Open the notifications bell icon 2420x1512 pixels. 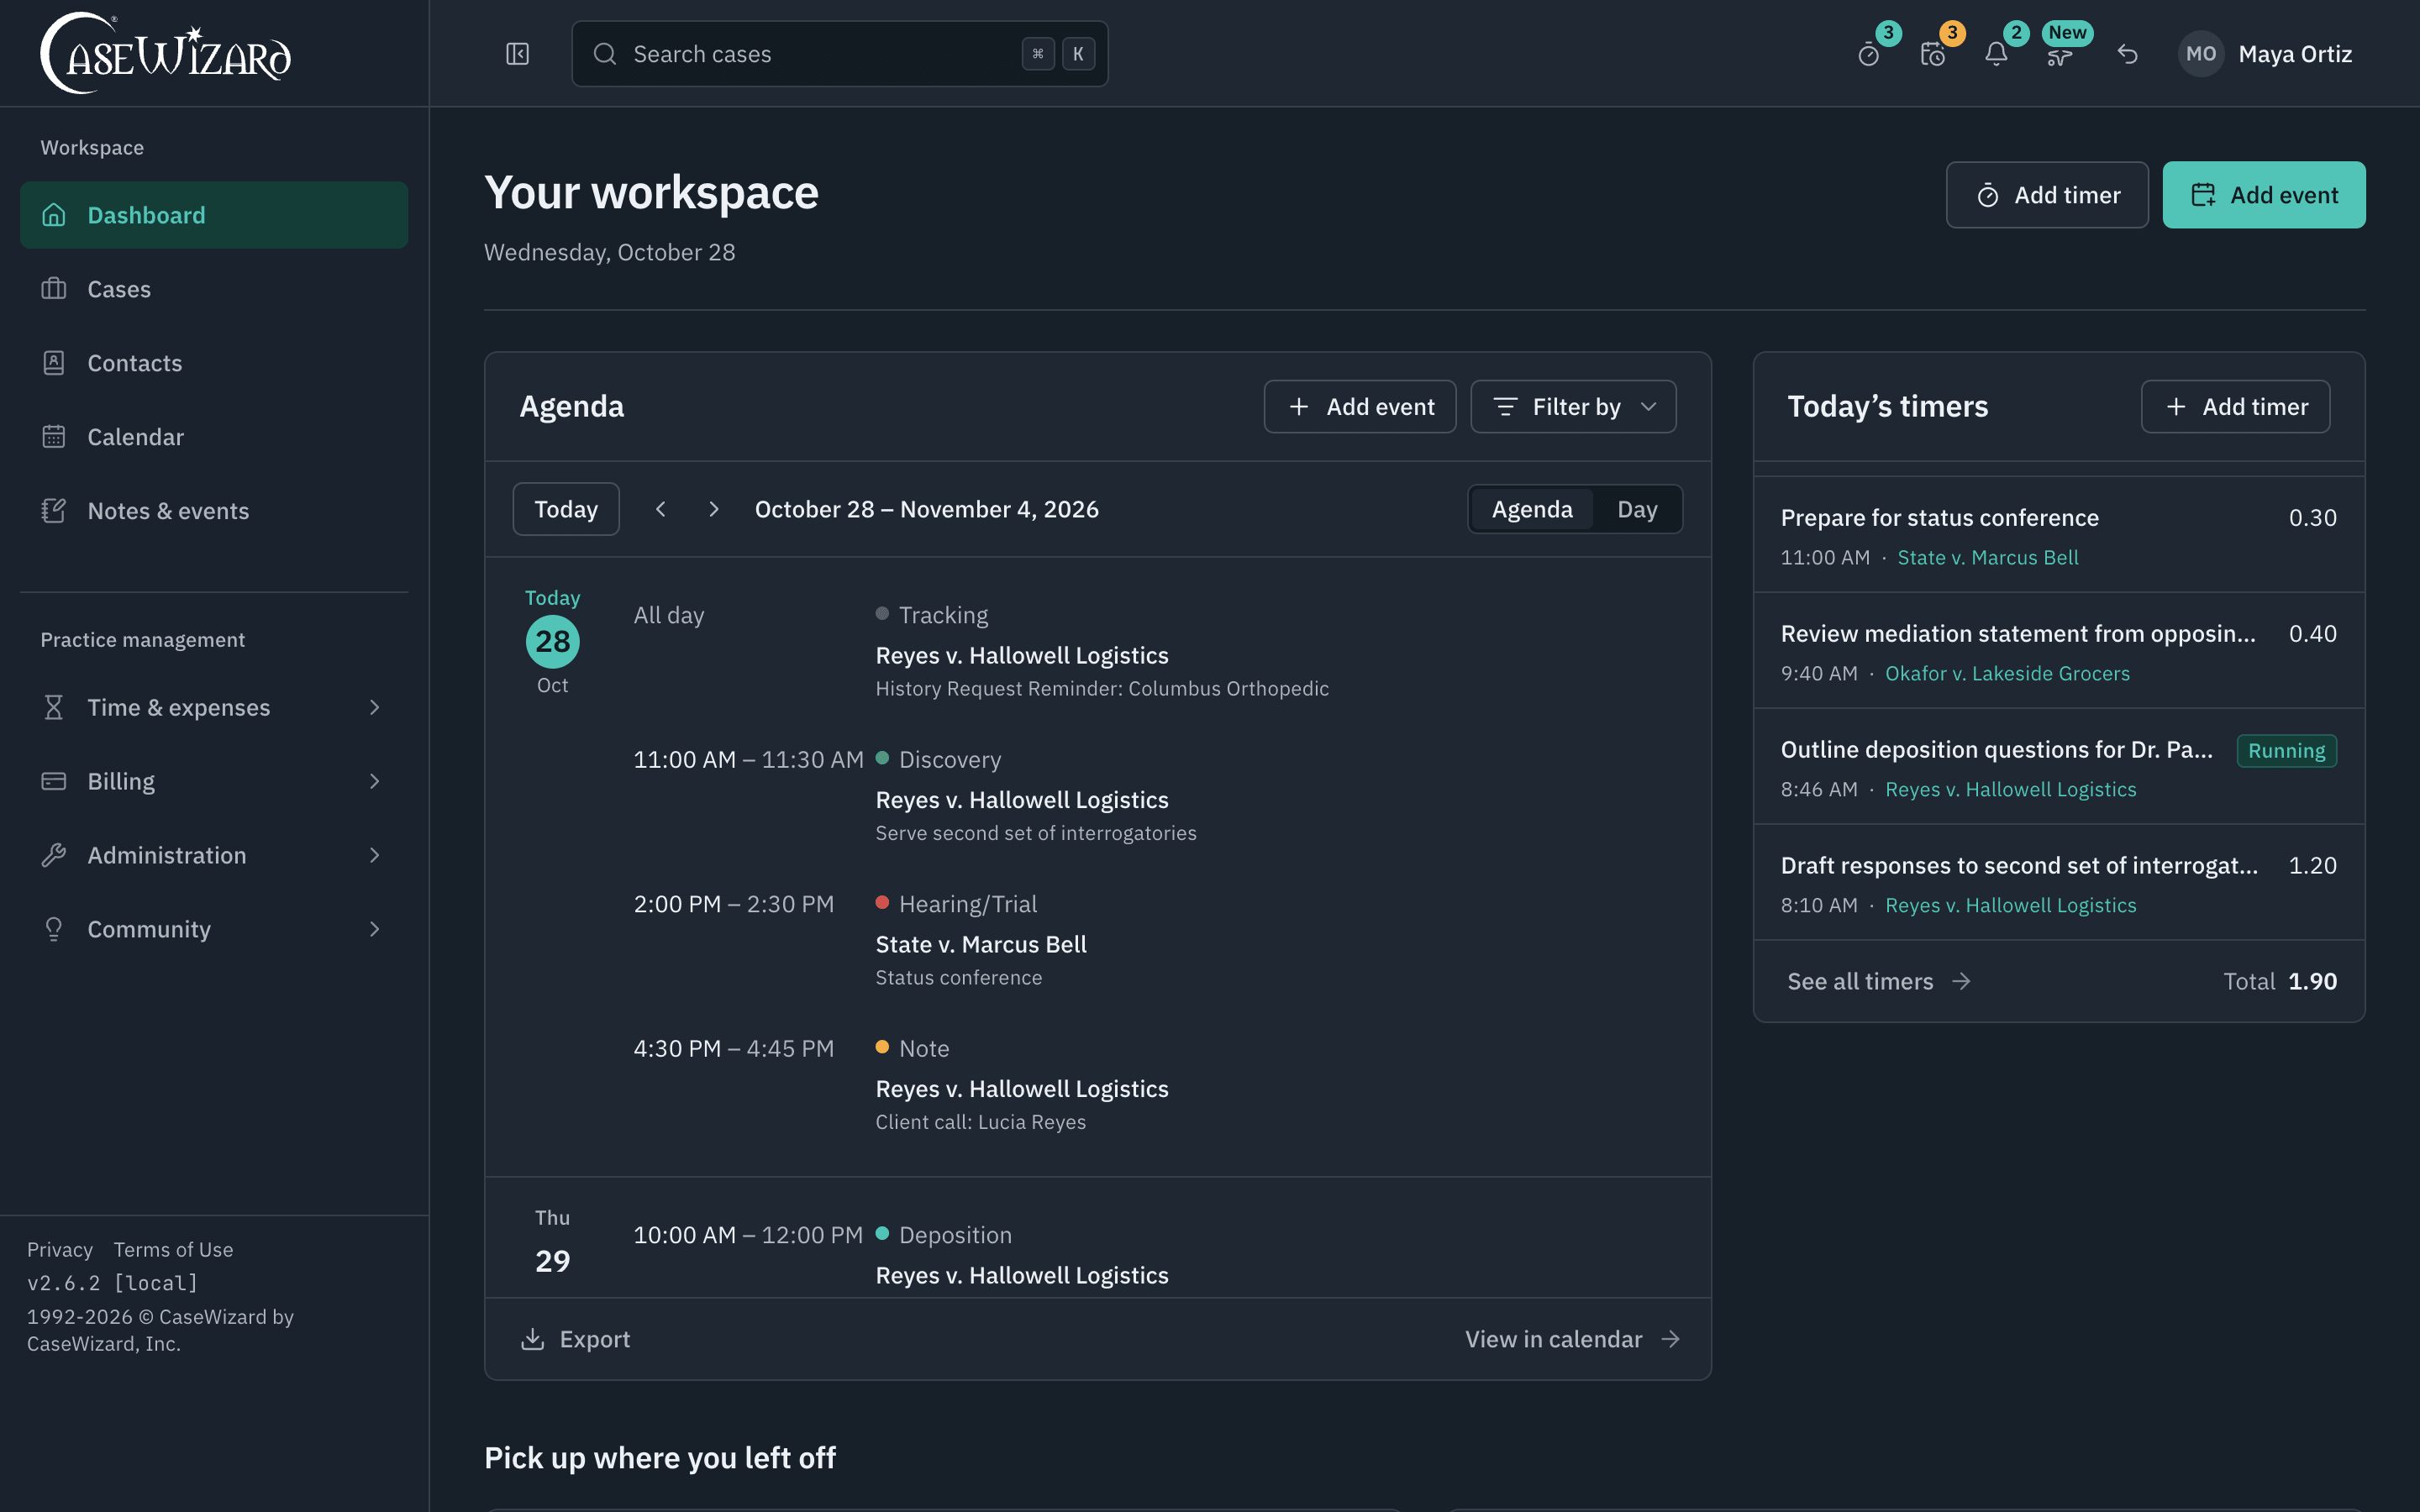coord(1996,54)
